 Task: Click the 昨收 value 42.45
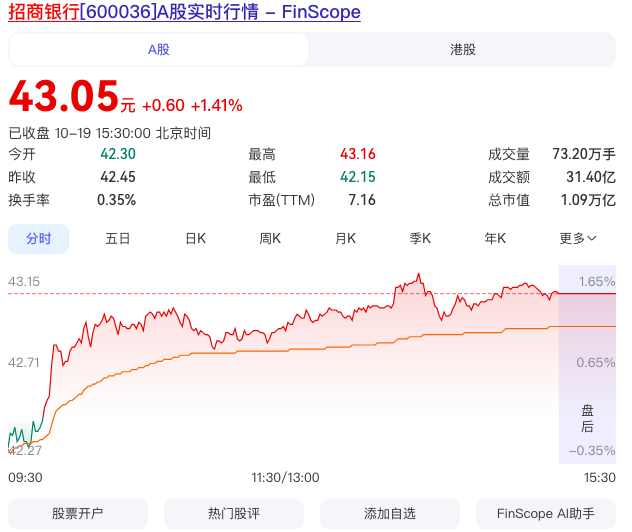(118, 177)
